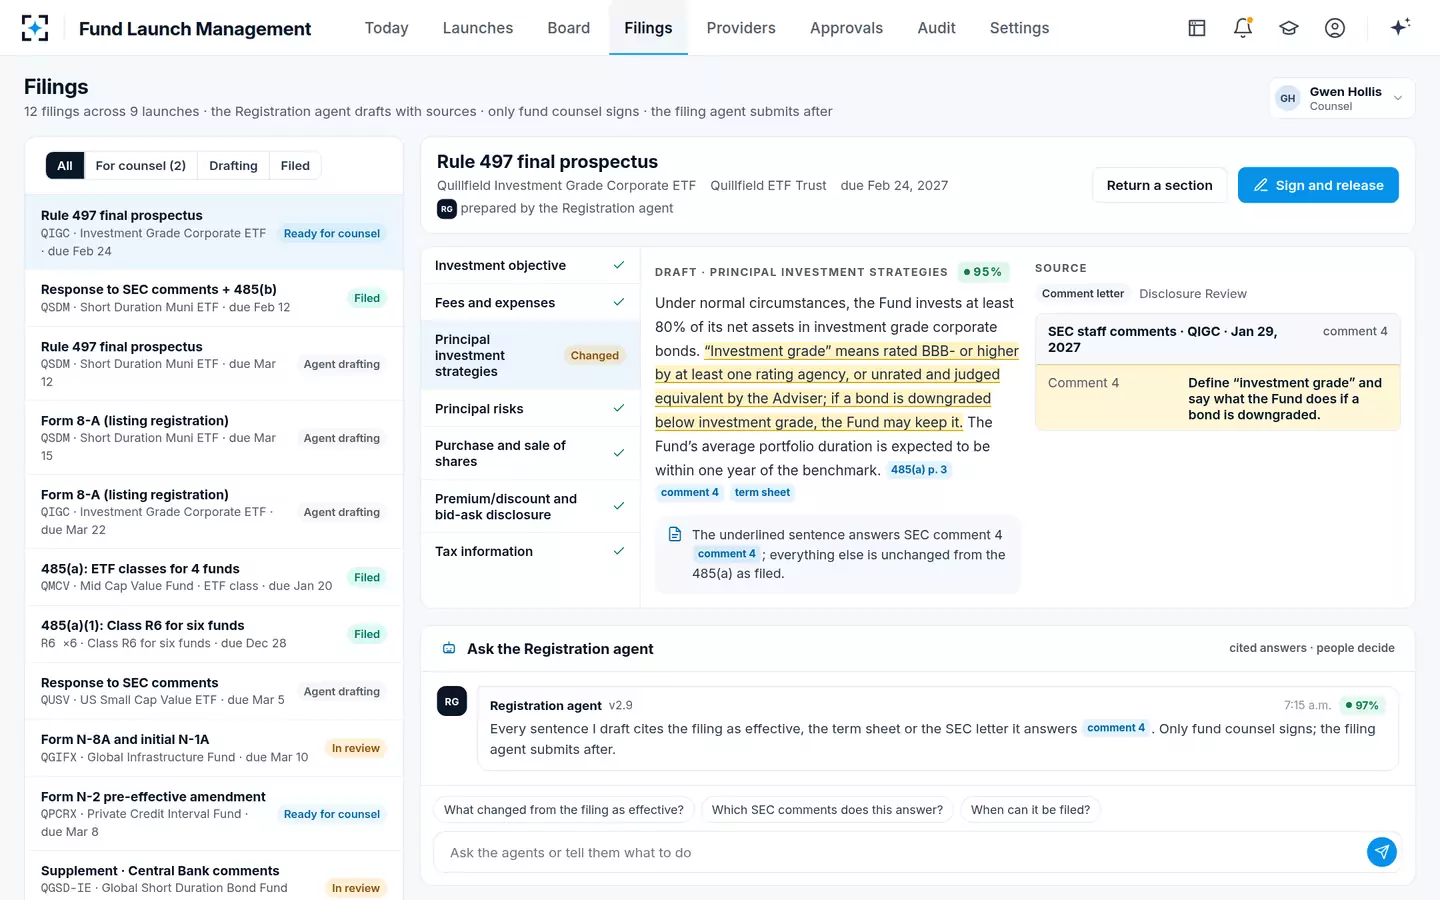Viewport: 1440px width, 900px height.
Task: Click the note document icon under draft
Action: click(675, 535)
